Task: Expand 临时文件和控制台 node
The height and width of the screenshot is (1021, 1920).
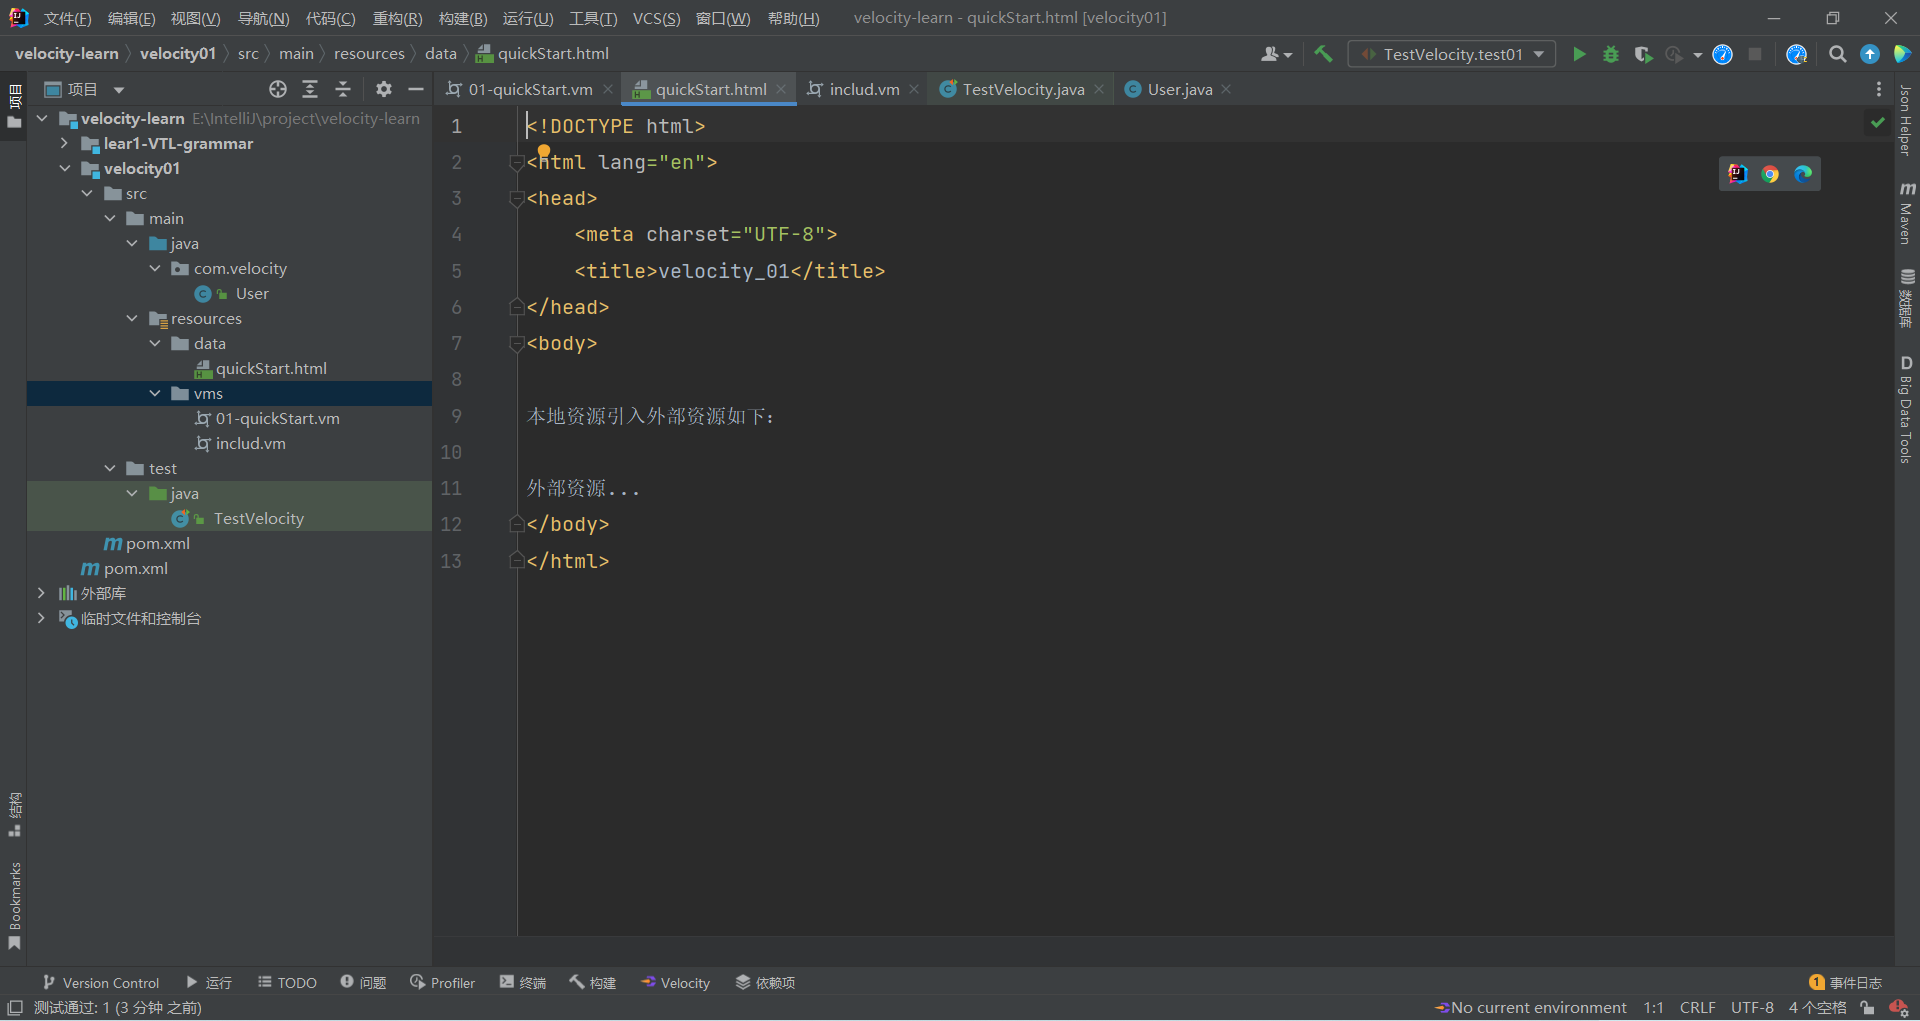Action: pyautogui.click(x=41, y=618)
